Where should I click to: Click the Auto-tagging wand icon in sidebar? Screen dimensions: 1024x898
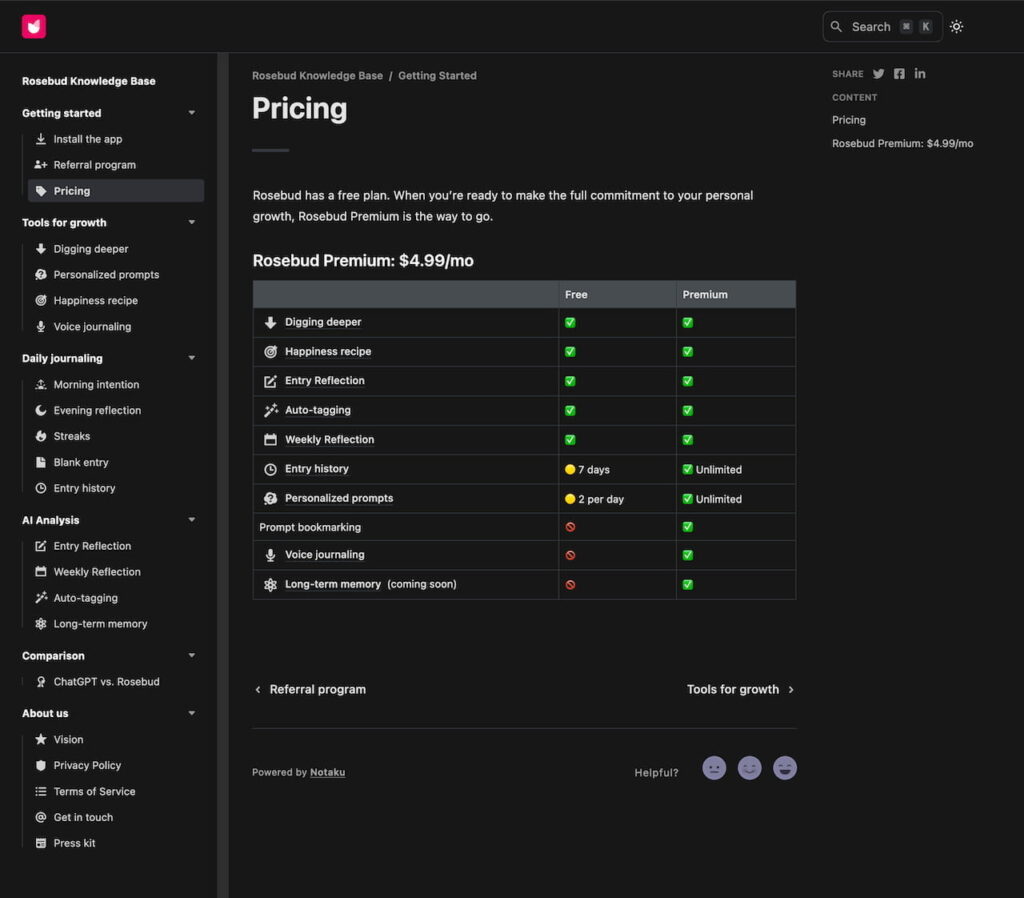(x=40, y=598)
